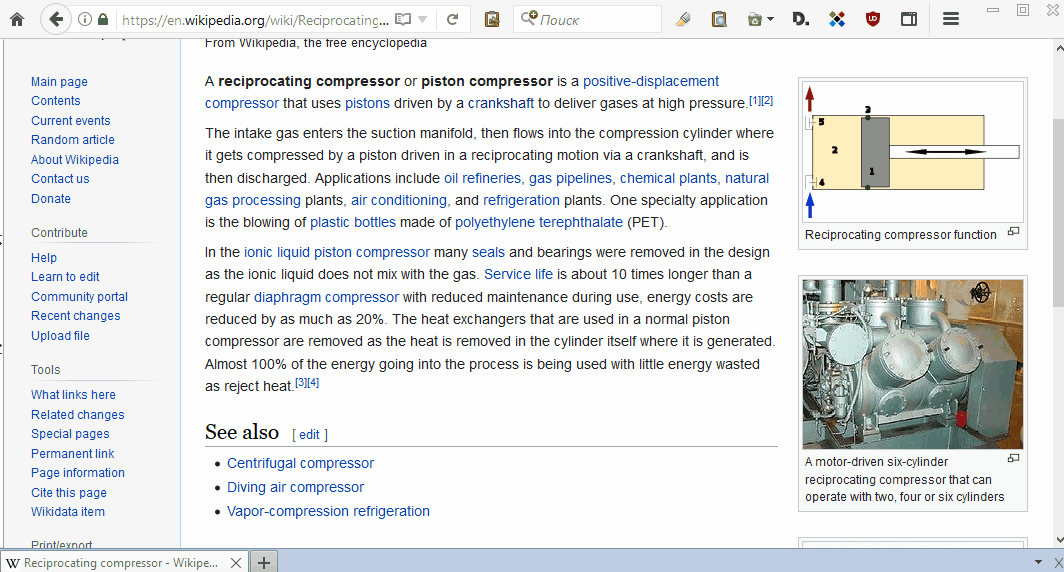Go to Wikipedia Main page link

[x=59, y=81]
